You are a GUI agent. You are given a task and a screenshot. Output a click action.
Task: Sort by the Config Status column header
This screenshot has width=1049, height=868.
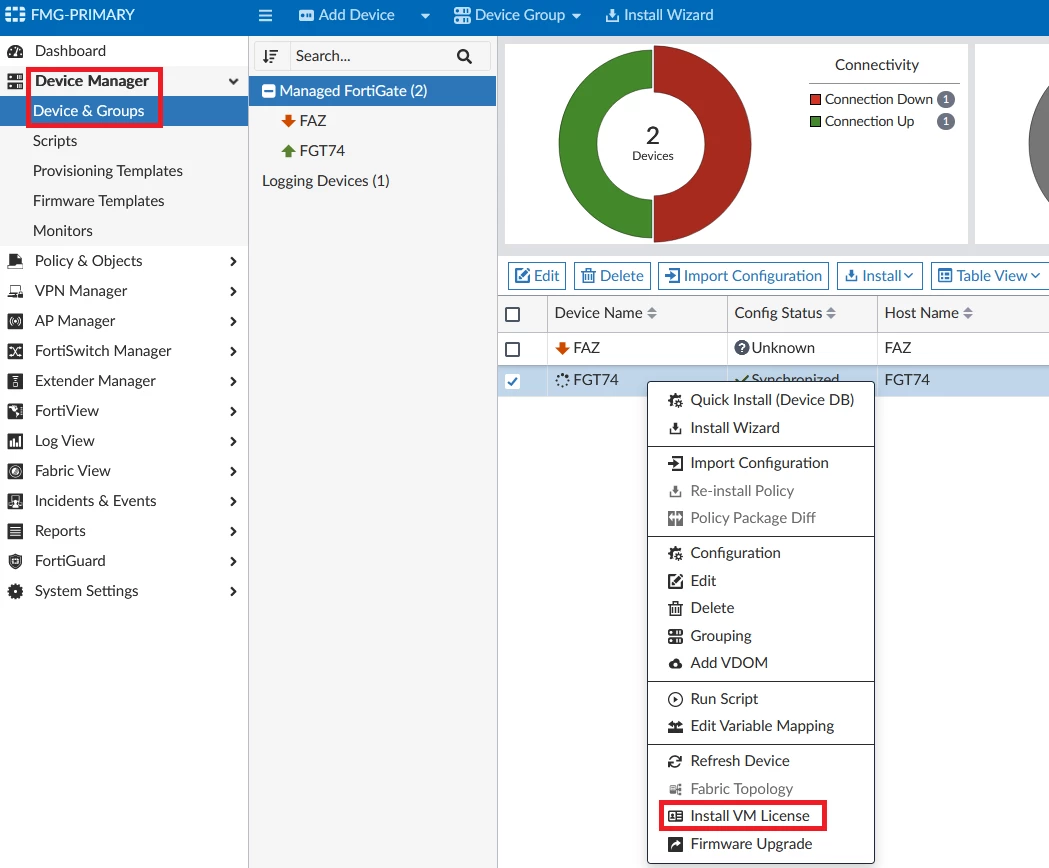[x=785, y=313]
